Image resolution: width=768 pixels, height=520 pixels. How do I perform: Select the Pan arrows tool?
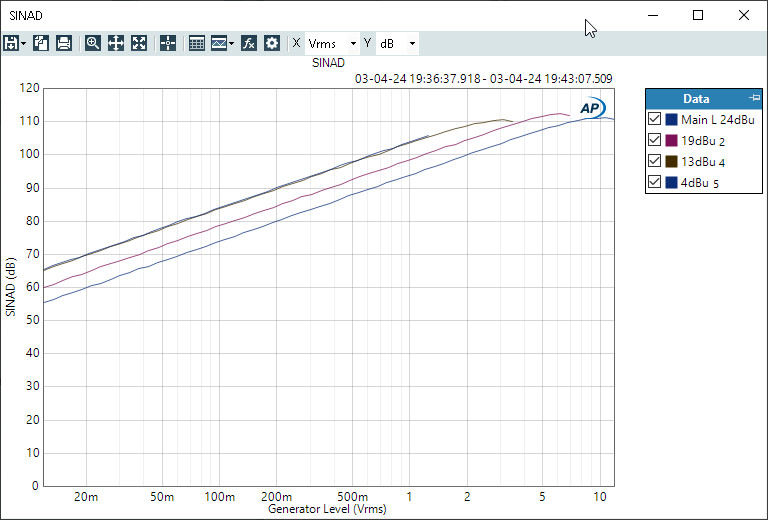(x=116, y=44)
